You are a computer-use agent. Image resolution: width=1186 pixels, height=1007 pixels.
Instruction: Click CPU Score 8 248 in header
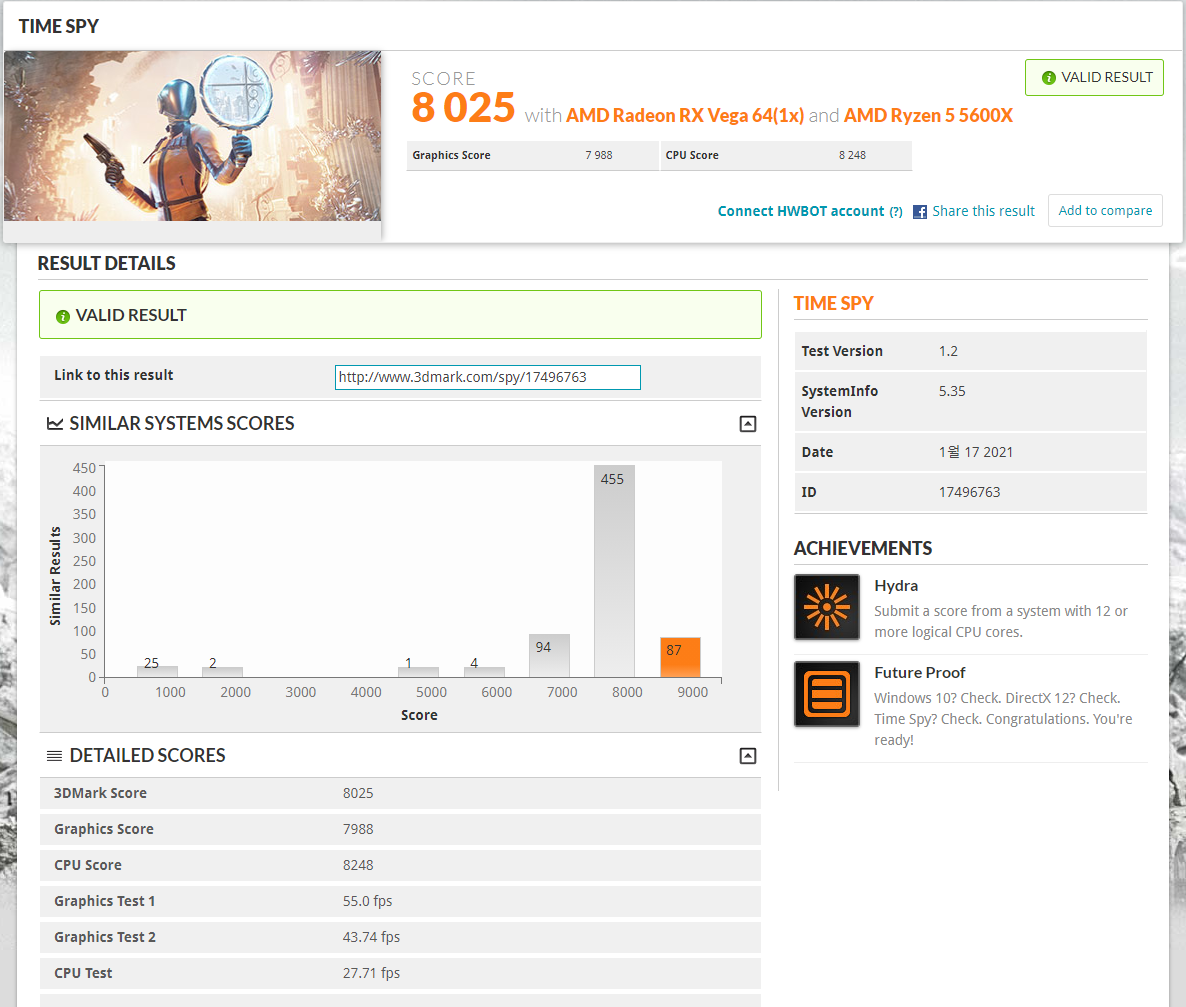[x=787, y=155]
